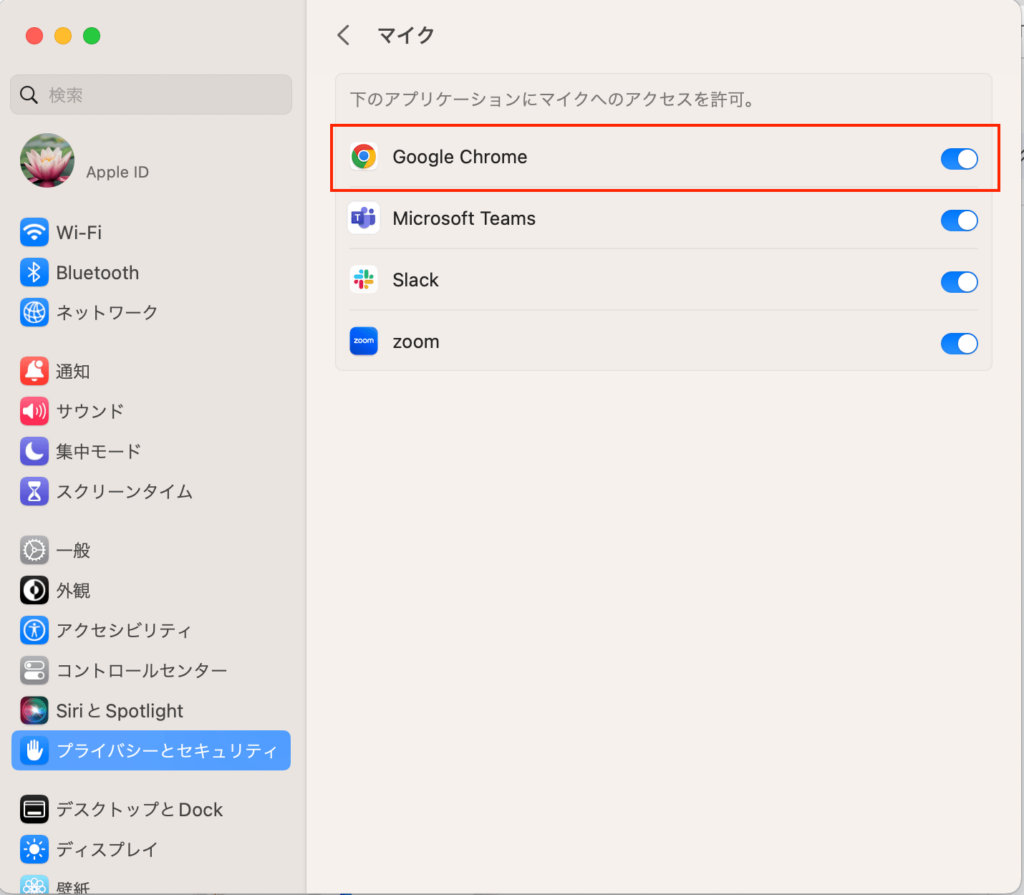This screenshot has width=1024, height=895.
Task: Click the マイクへのアクセスを許可 description text
Action: (x=553, y=99)
